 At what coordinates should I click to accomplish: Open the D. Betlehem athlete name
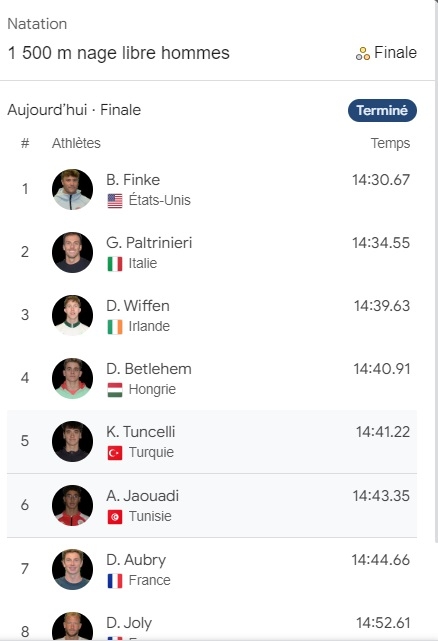point(149,369)
